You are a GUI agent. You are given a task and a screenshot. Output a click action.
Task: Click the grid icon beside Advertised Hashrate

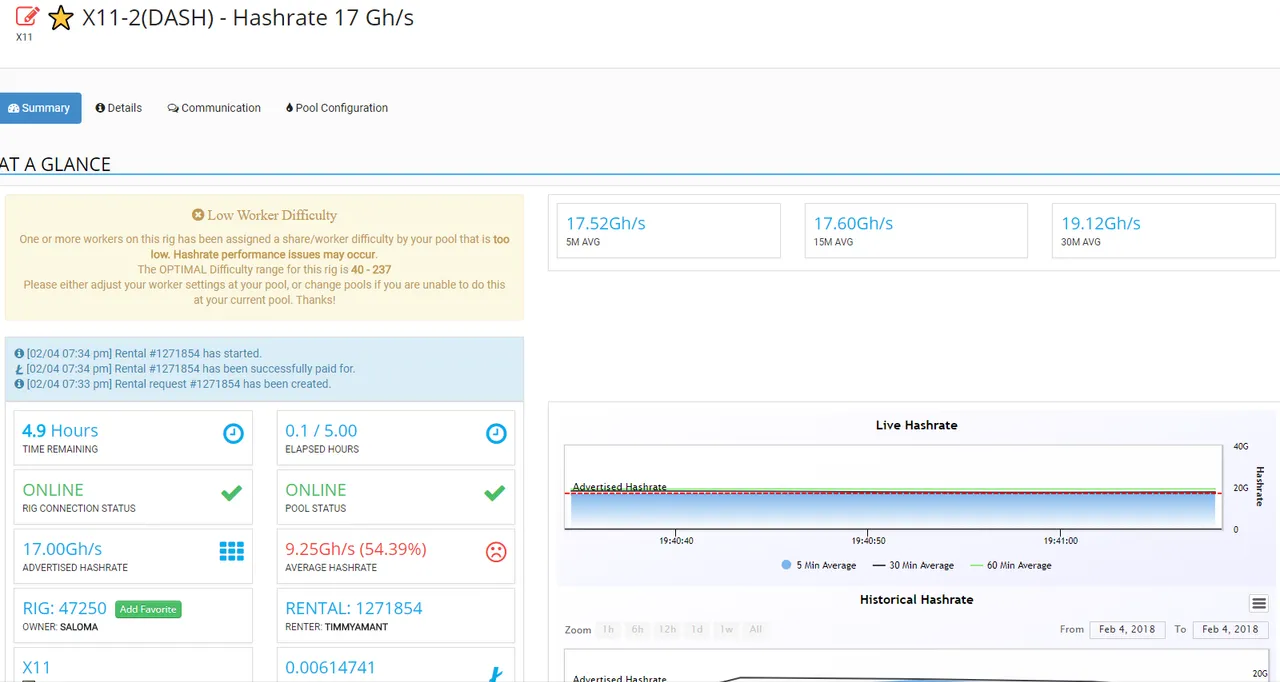pos(232,551)
